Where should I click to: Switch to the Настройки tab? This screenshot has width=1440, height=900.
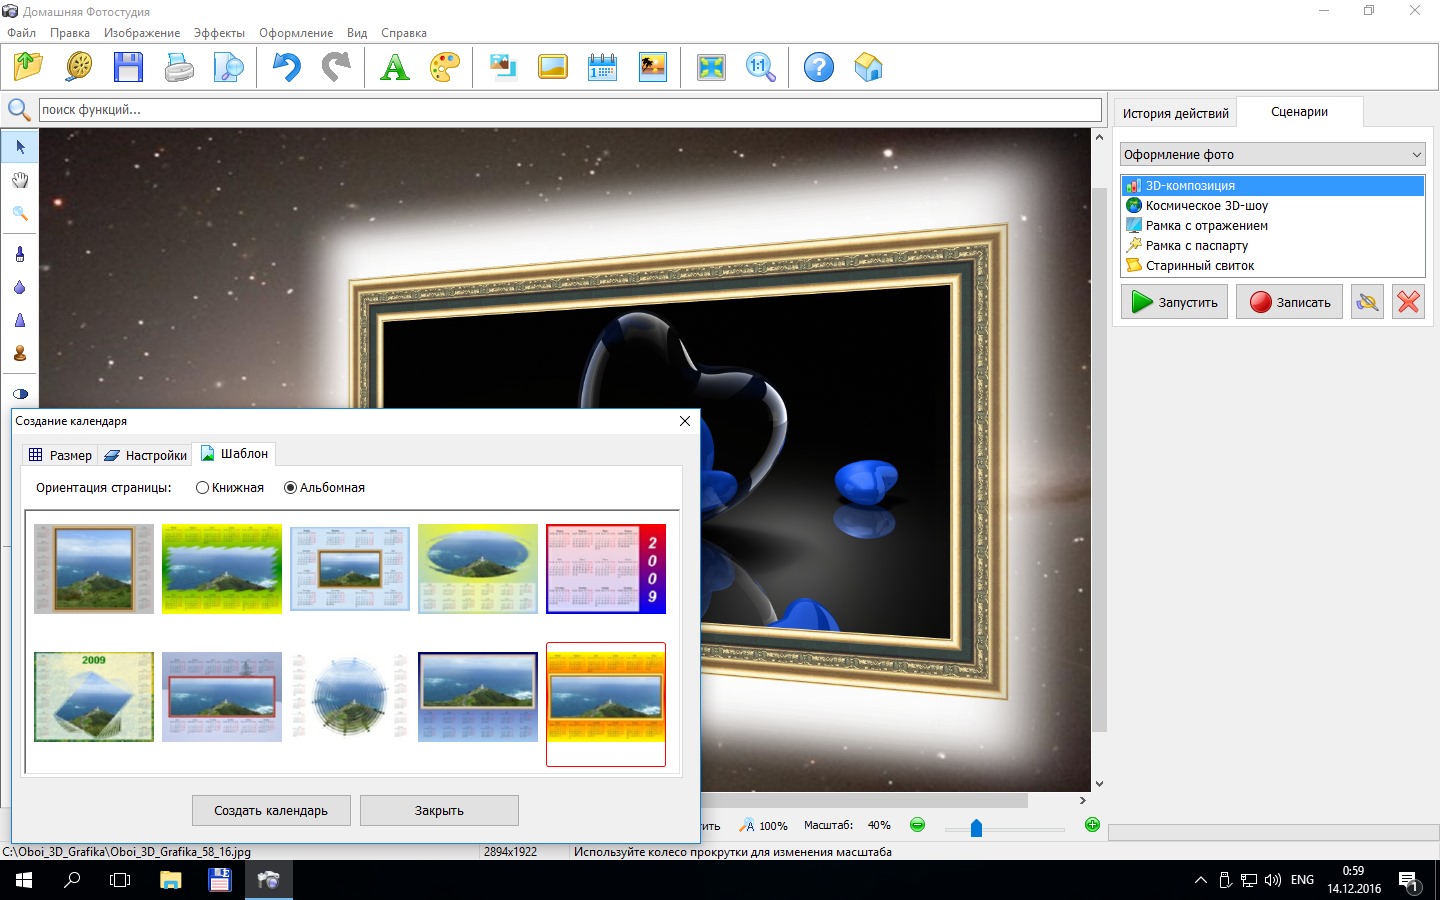(x=146, y=455)
